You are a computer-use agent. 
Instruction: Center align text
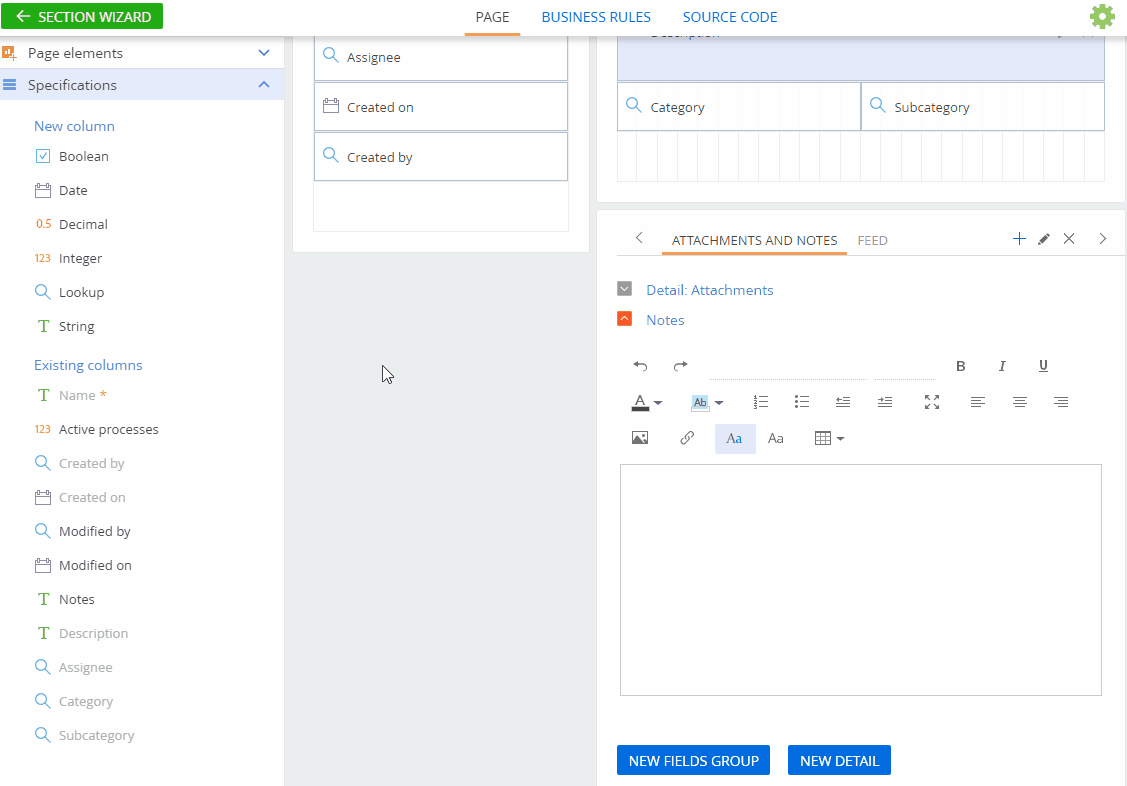pos(1019,402)
